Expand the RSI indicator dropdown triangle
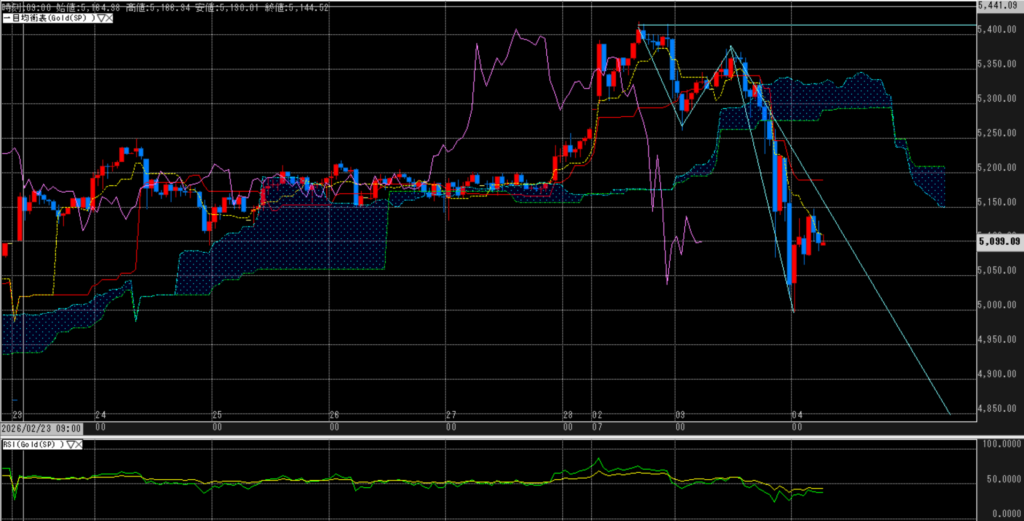The width and height of the screenshot is (1024, 521). (69, 444)
